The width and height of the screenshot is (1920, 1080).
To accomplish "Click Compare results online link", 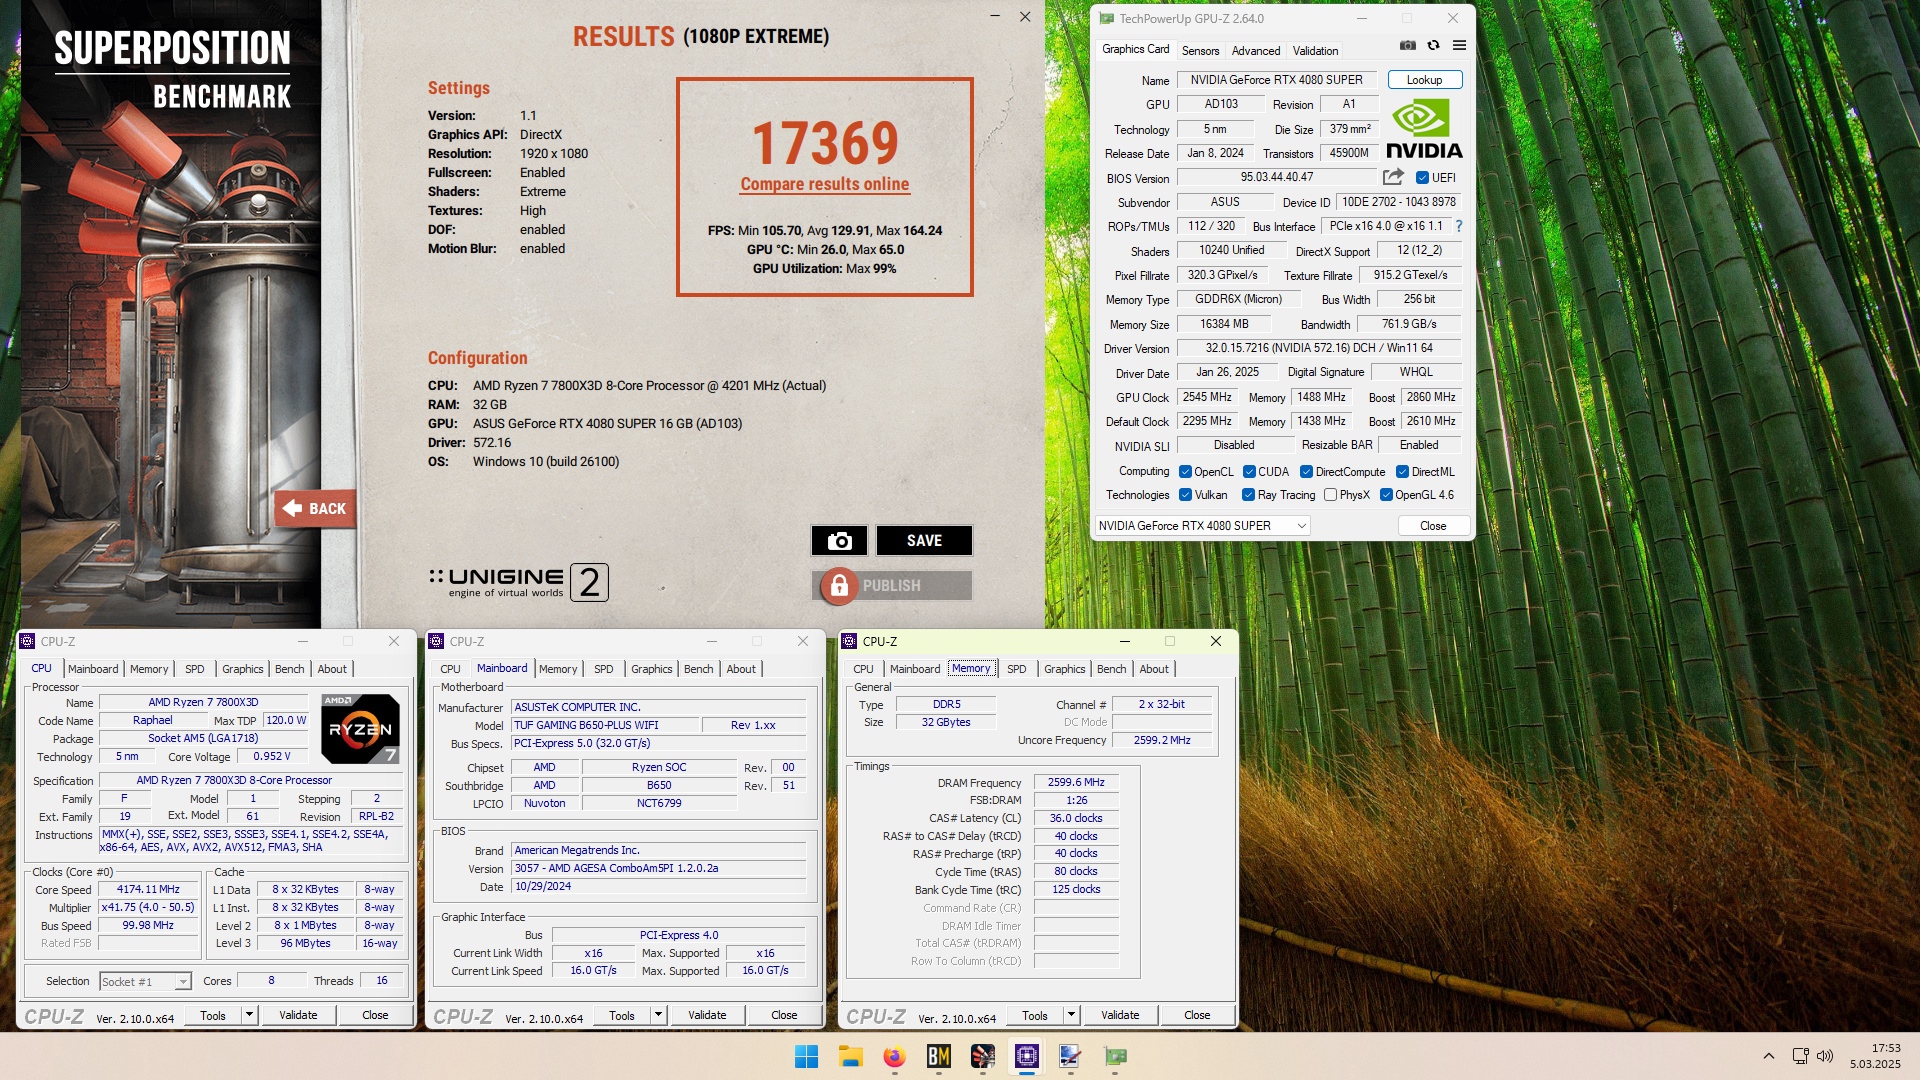I will coord(825,184).
